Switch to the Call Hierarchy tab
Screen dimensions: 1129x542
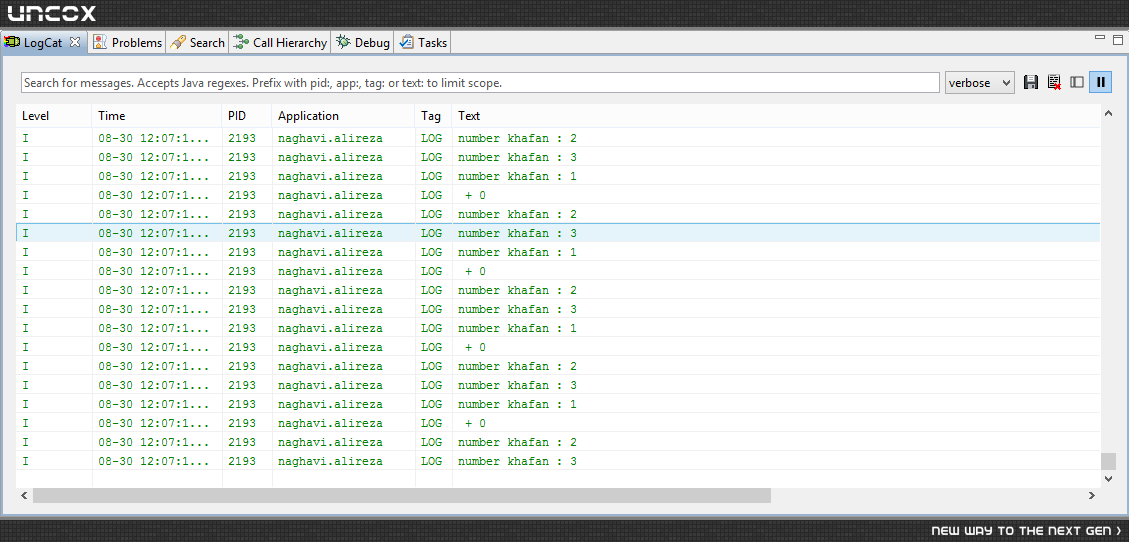tap(280, 42)
